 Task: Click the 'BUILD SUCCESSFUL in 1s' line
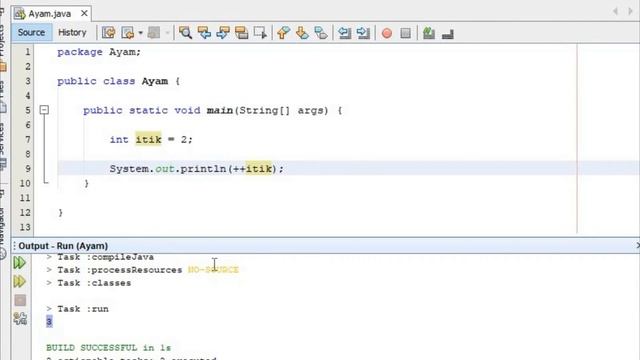point(109,348)
